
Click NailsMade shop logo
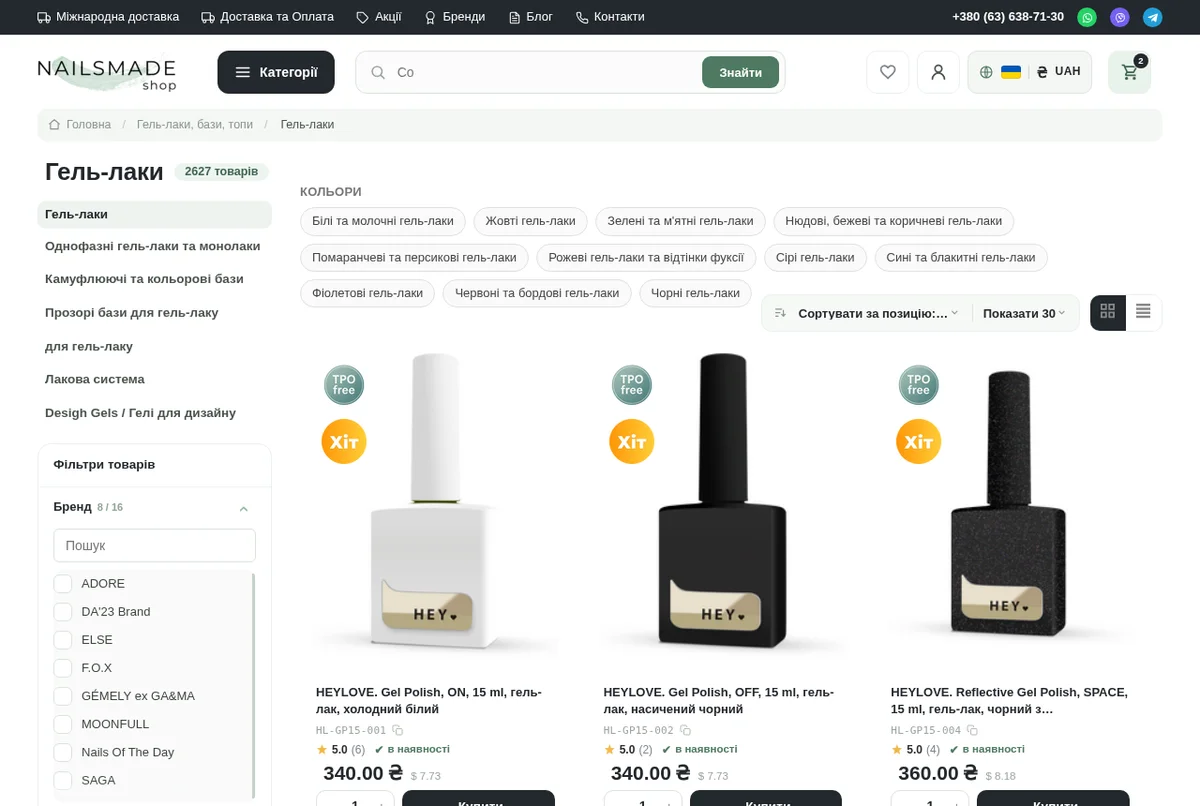coord(107,73)
